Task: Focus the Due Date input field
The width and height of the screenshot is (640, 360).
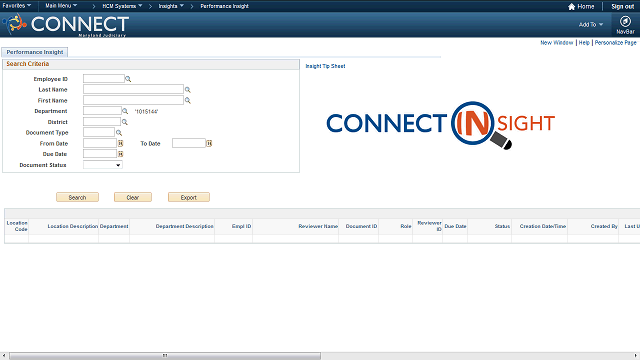Action: pos(100,154)
